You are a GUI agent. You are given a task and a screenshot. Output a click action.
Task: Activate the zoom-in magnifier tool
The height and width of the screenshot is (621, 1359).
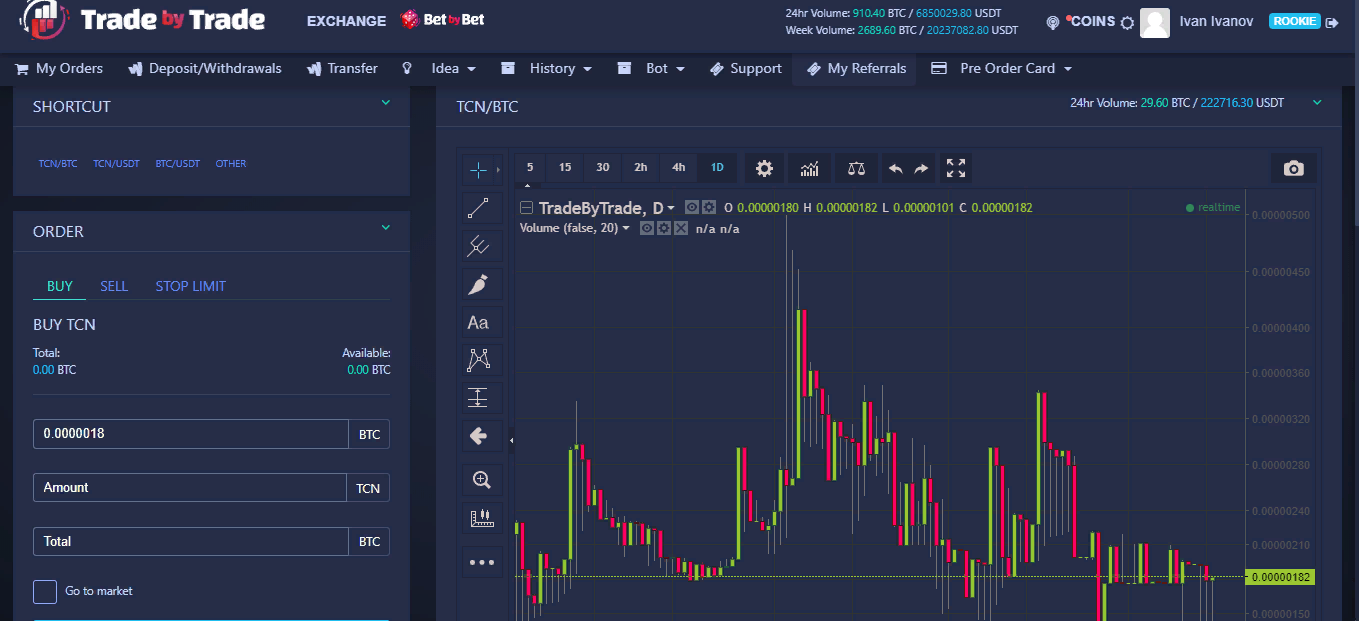pos(481,480)
